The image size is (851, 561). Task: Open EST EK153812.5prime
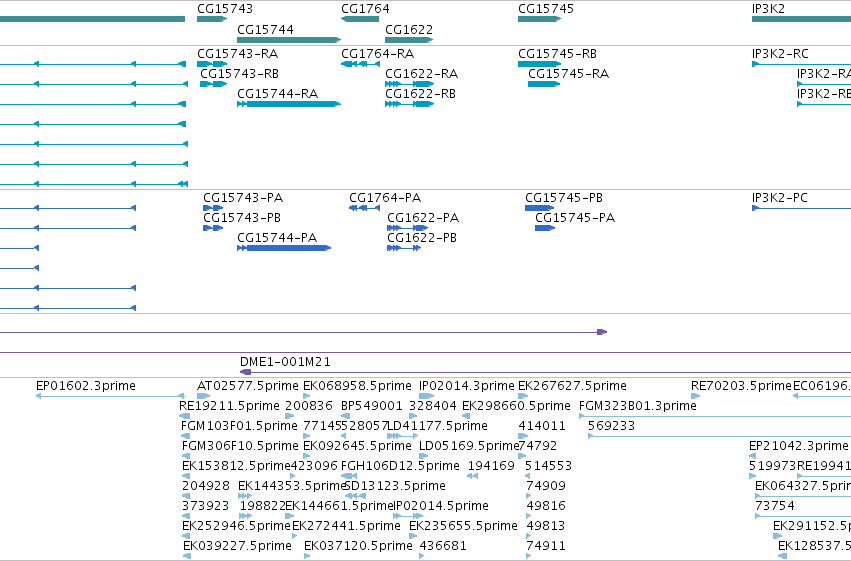pos(236,466)
